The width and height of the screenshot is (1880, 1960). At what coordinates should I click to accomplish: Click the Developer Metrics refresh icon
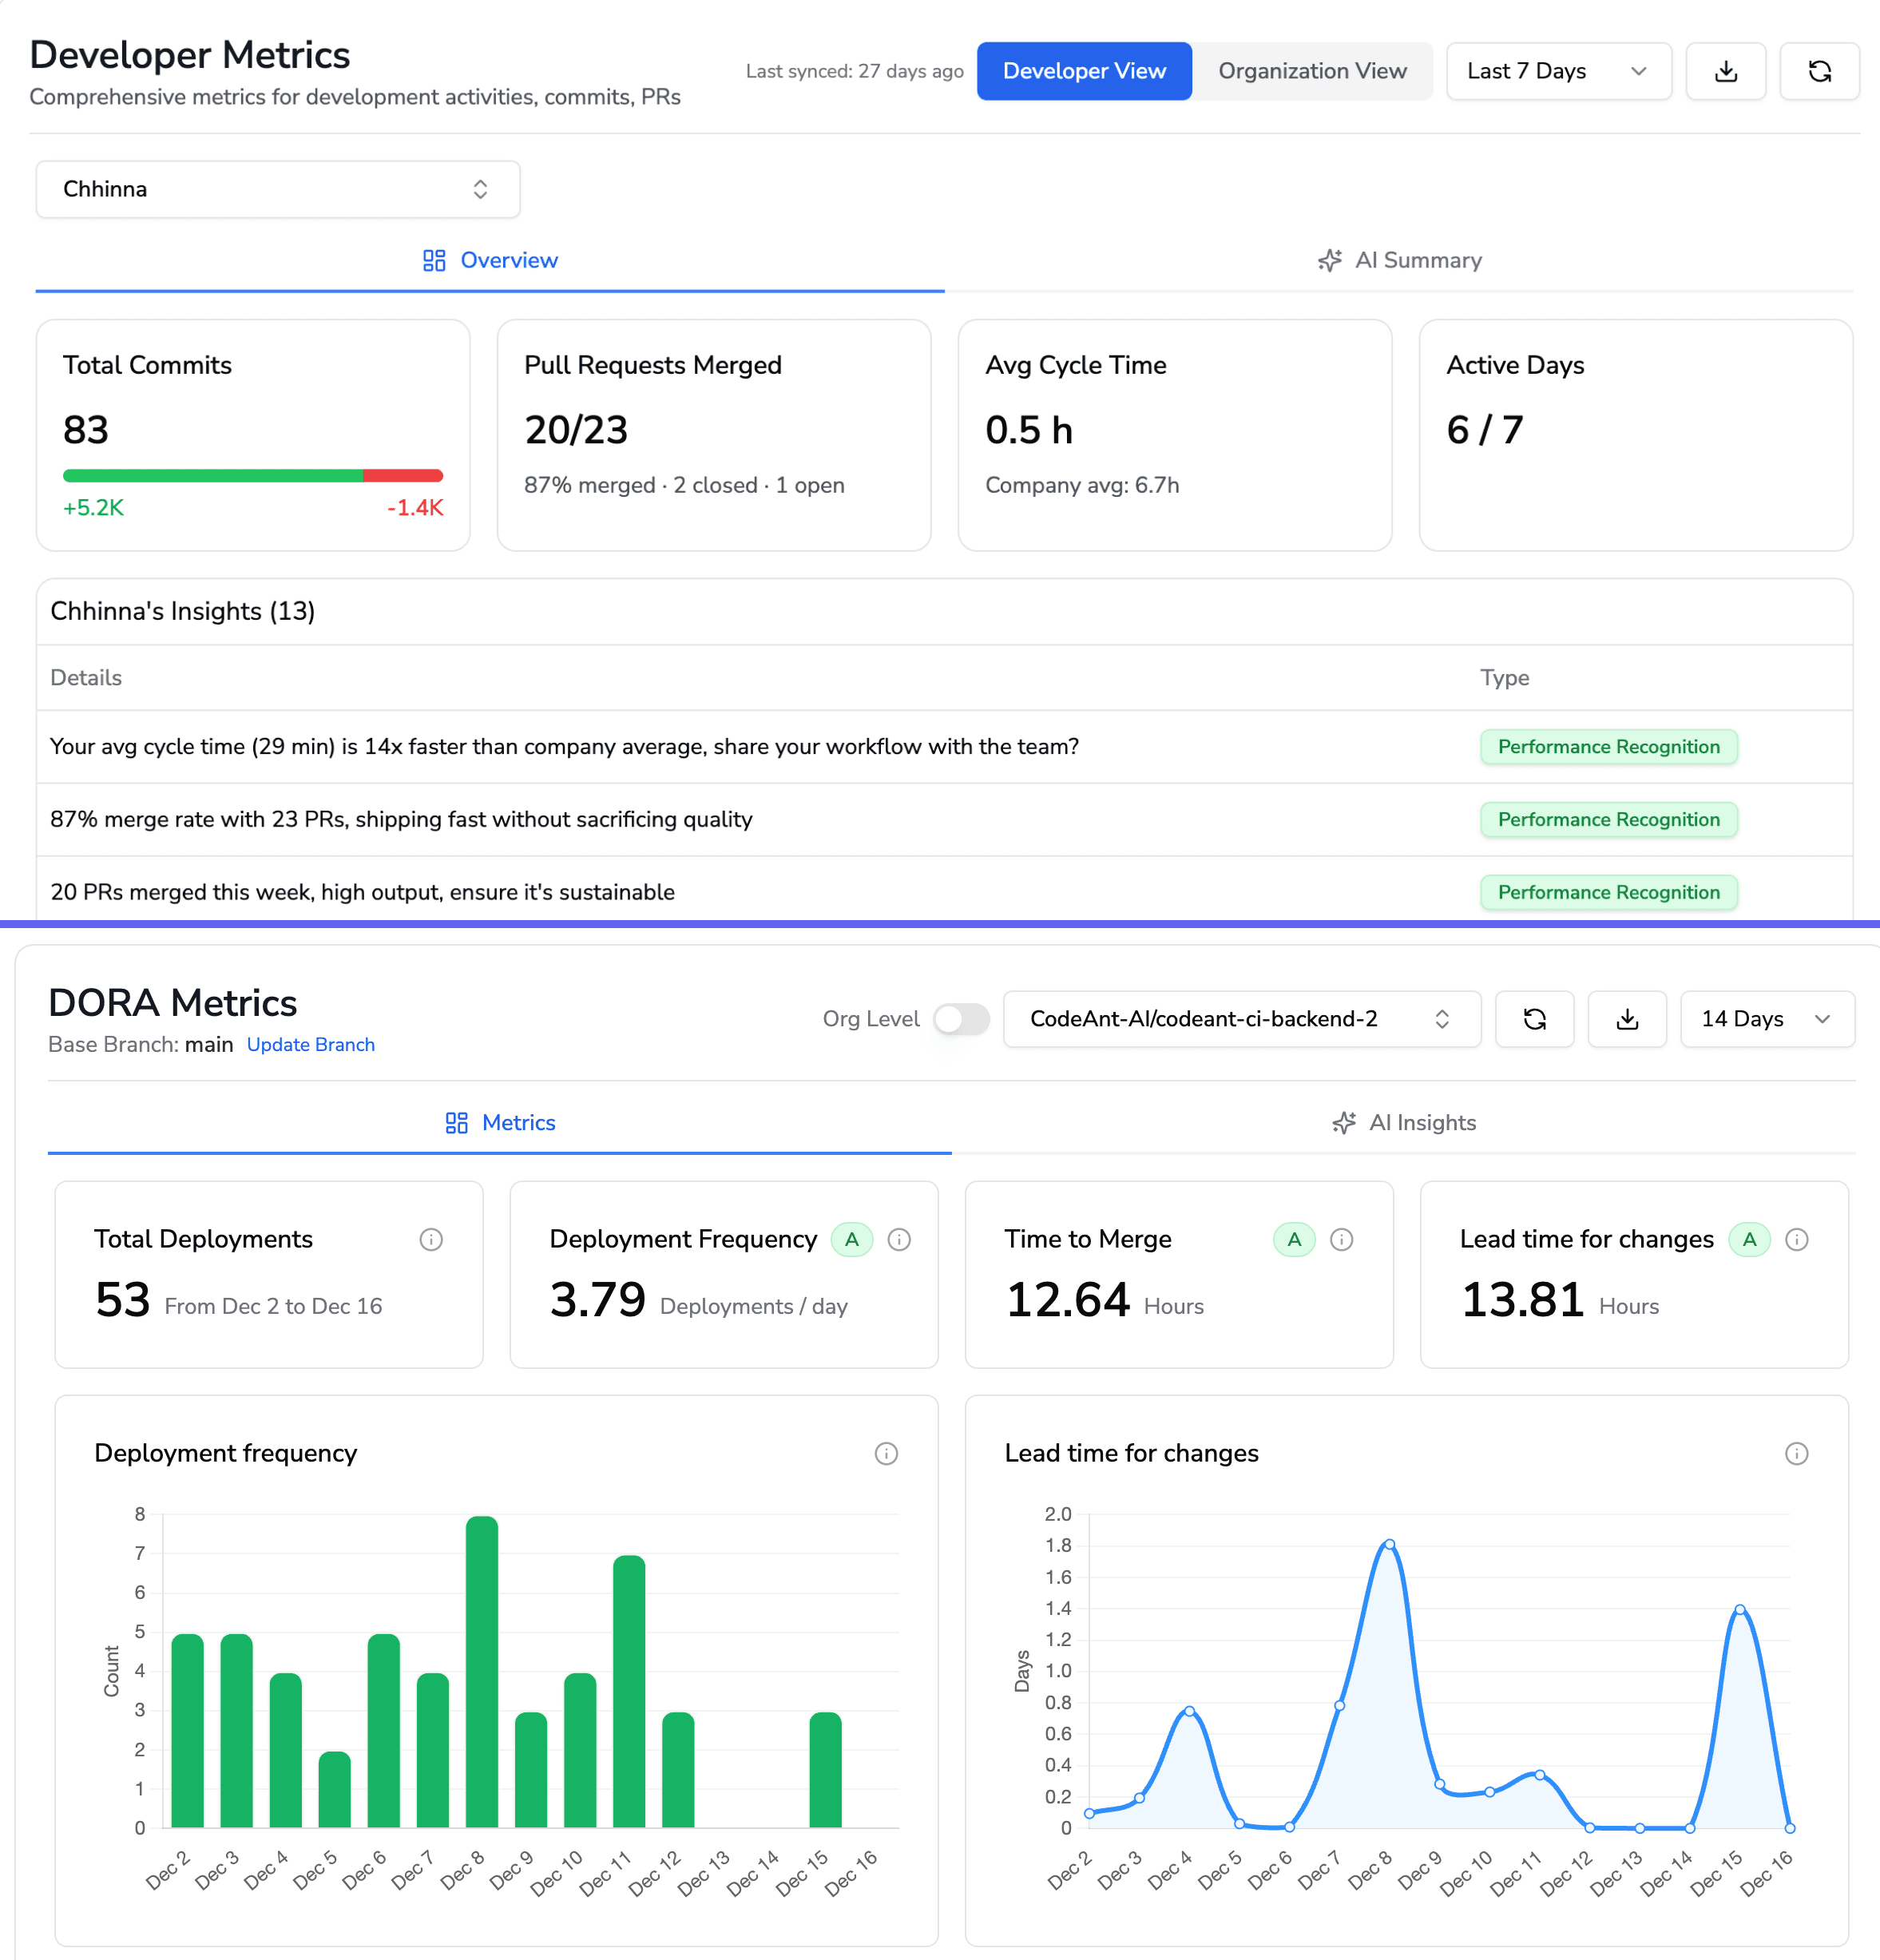coord(1819,71)
